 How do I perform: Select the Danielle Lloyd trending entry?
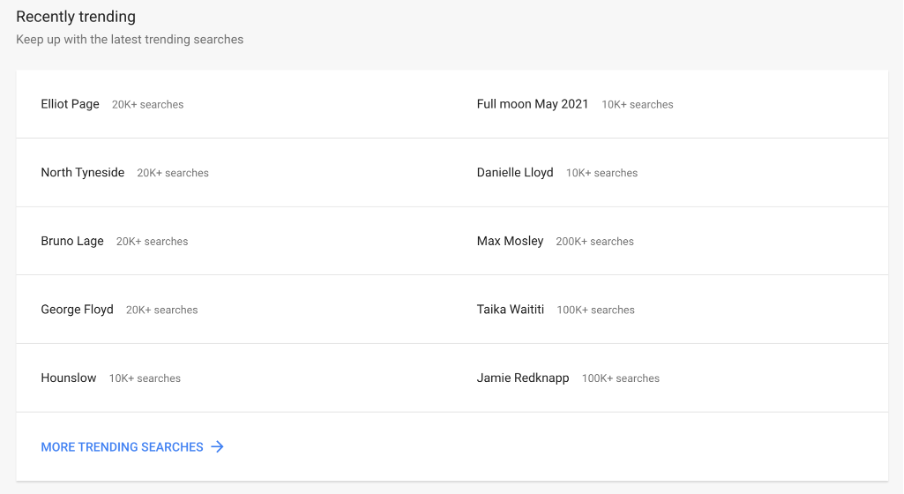coord(515,172)
